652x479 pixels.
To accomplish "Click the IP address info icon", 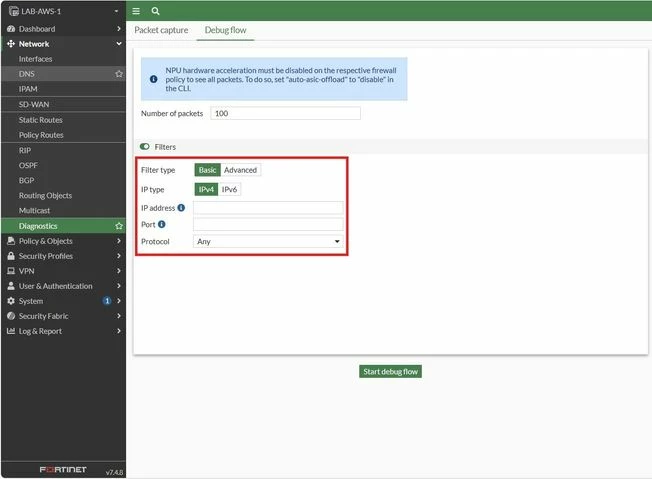I will [x=181, y=207].
